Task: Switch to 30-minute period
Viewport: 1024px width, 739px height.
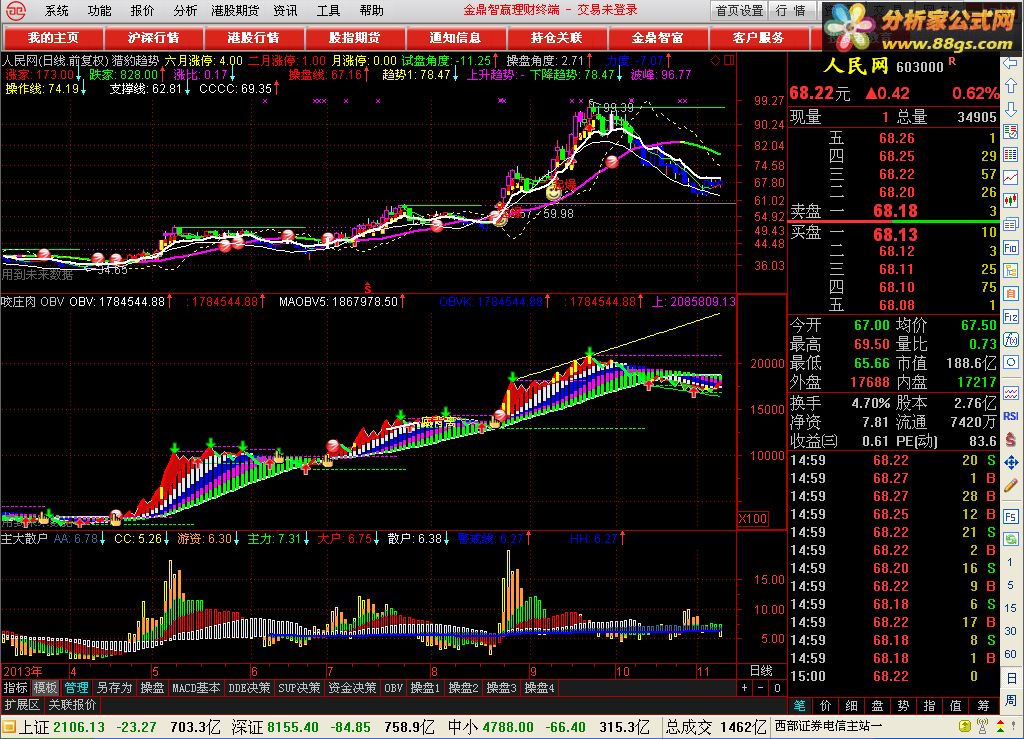Action: [x=1010, y=631]
